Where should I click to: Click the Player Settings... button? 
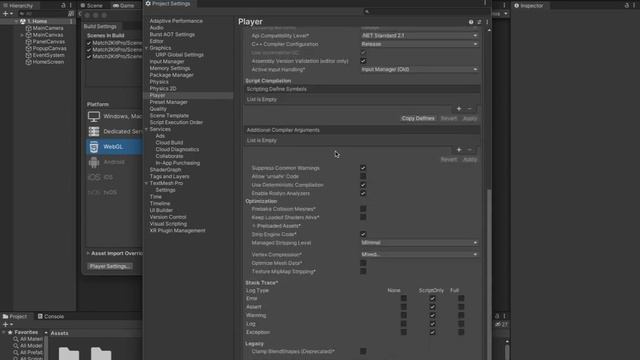110,266
